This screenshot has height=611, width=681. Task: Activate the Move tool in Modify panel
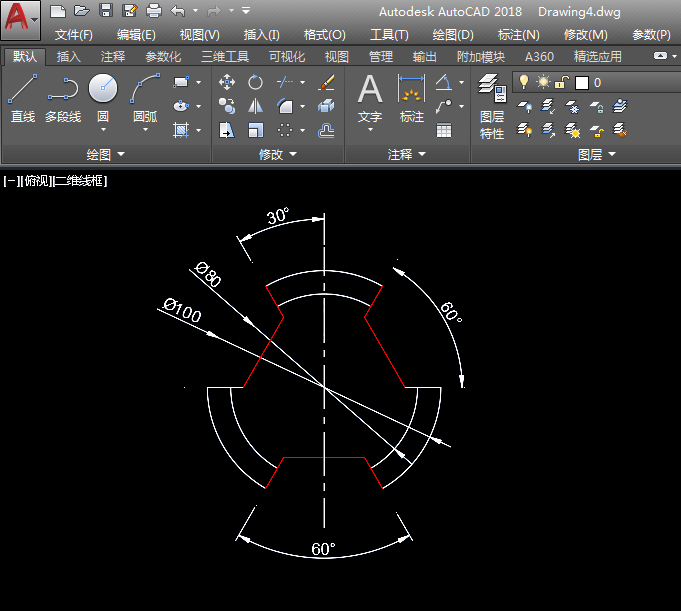[227, 82]
